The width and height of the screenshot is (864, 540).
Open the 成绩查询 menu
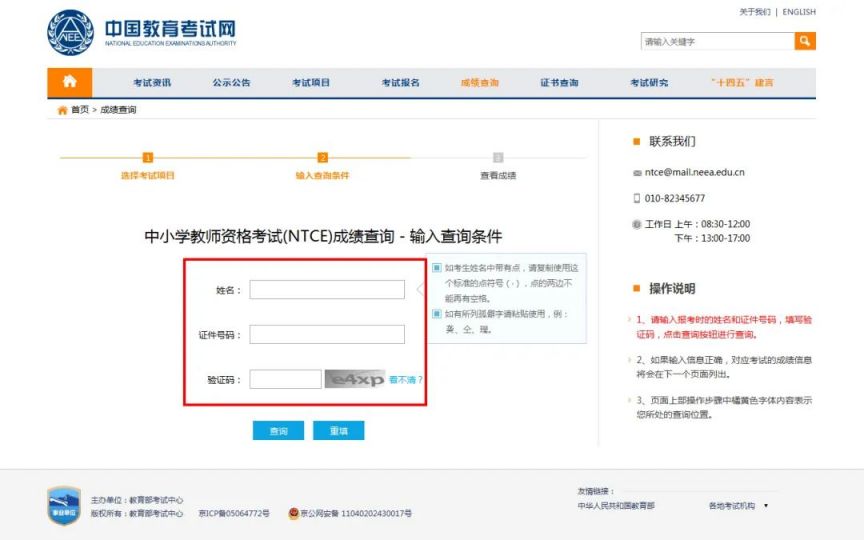point(480,83)
